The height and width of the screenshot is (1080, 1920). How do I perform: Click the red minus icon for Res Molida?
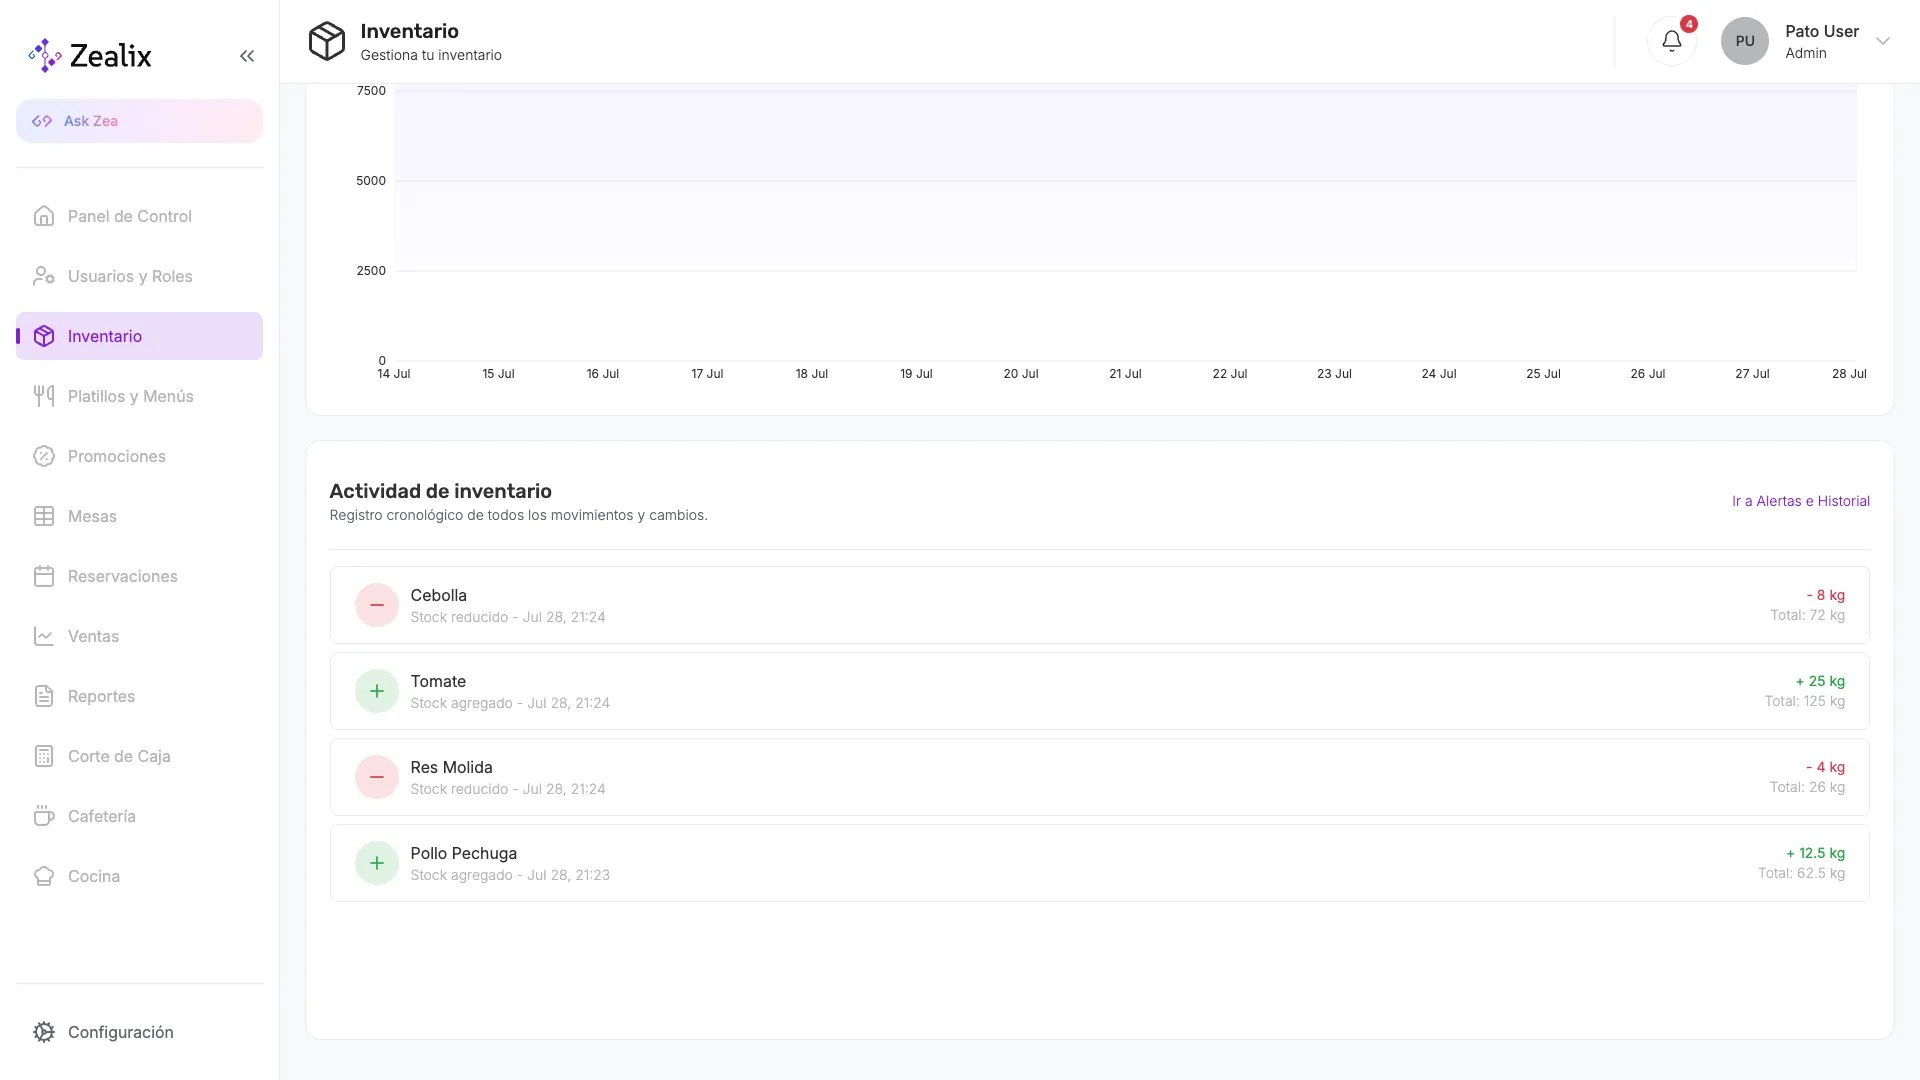pos(377,777)
